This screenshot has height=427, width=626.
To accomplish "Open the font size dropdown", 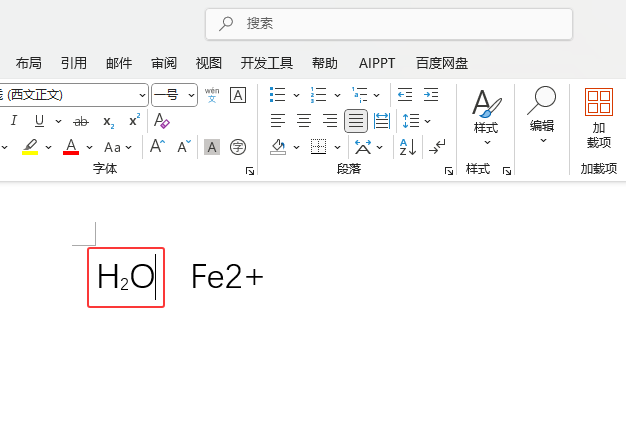I will [189, 95].
